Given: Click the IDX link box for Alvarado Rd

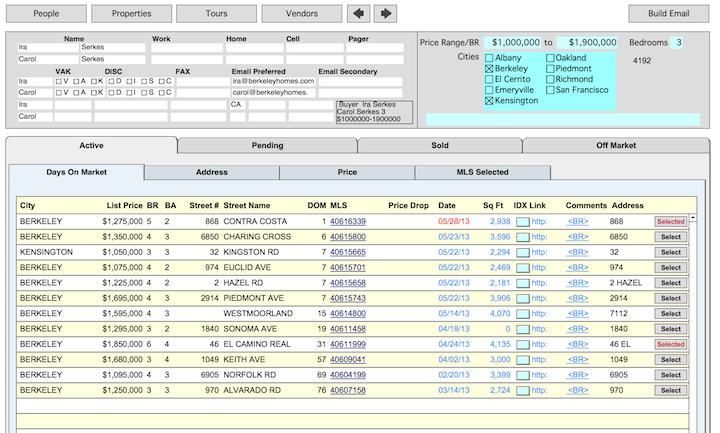Looking at the screenshot, I should pyautogui.click(x=522, y=390).
